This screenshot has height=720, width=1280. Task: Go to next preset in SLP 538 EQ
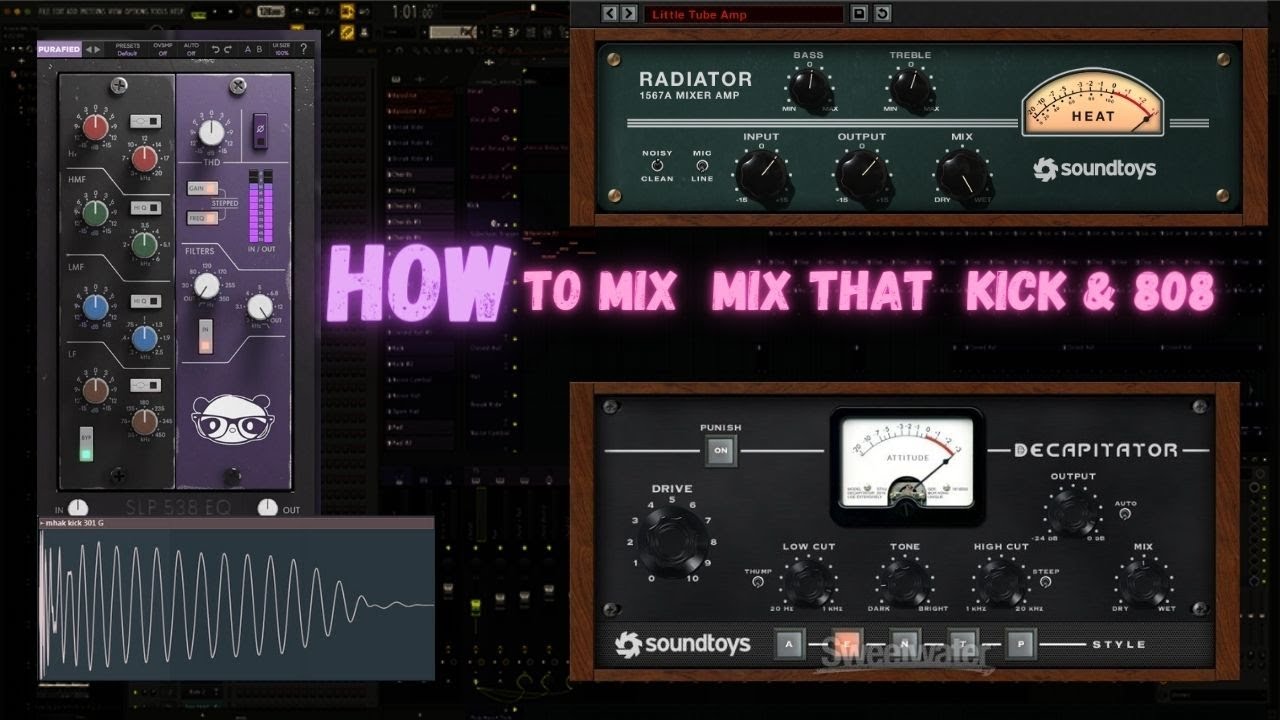pyautogui.click(x=98, y=49)
